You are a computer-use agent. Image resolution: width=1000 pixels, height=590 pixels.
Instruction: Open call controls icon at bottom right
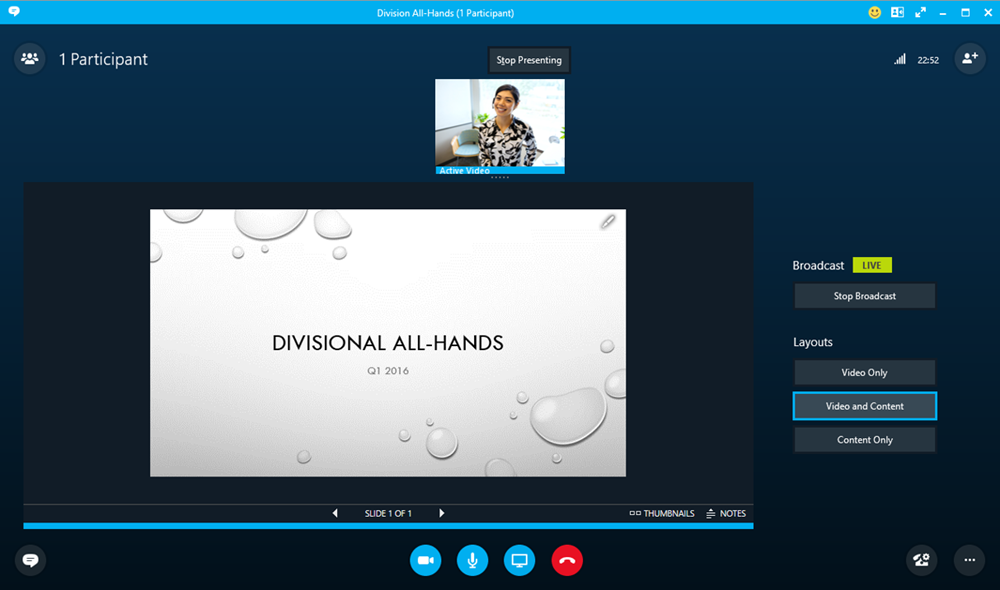(922, 560)
